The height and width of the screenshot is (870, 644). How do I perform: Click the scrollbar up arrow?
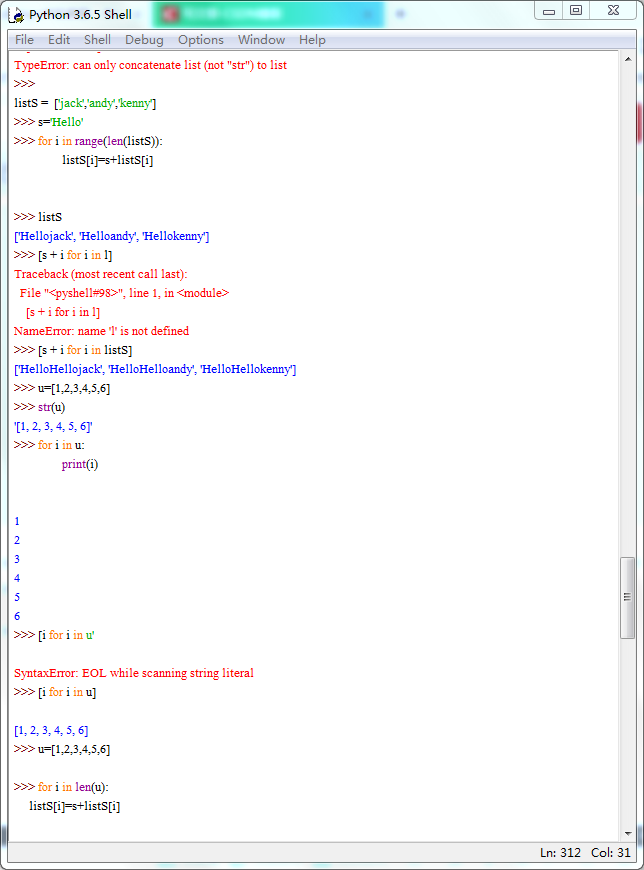628,59
